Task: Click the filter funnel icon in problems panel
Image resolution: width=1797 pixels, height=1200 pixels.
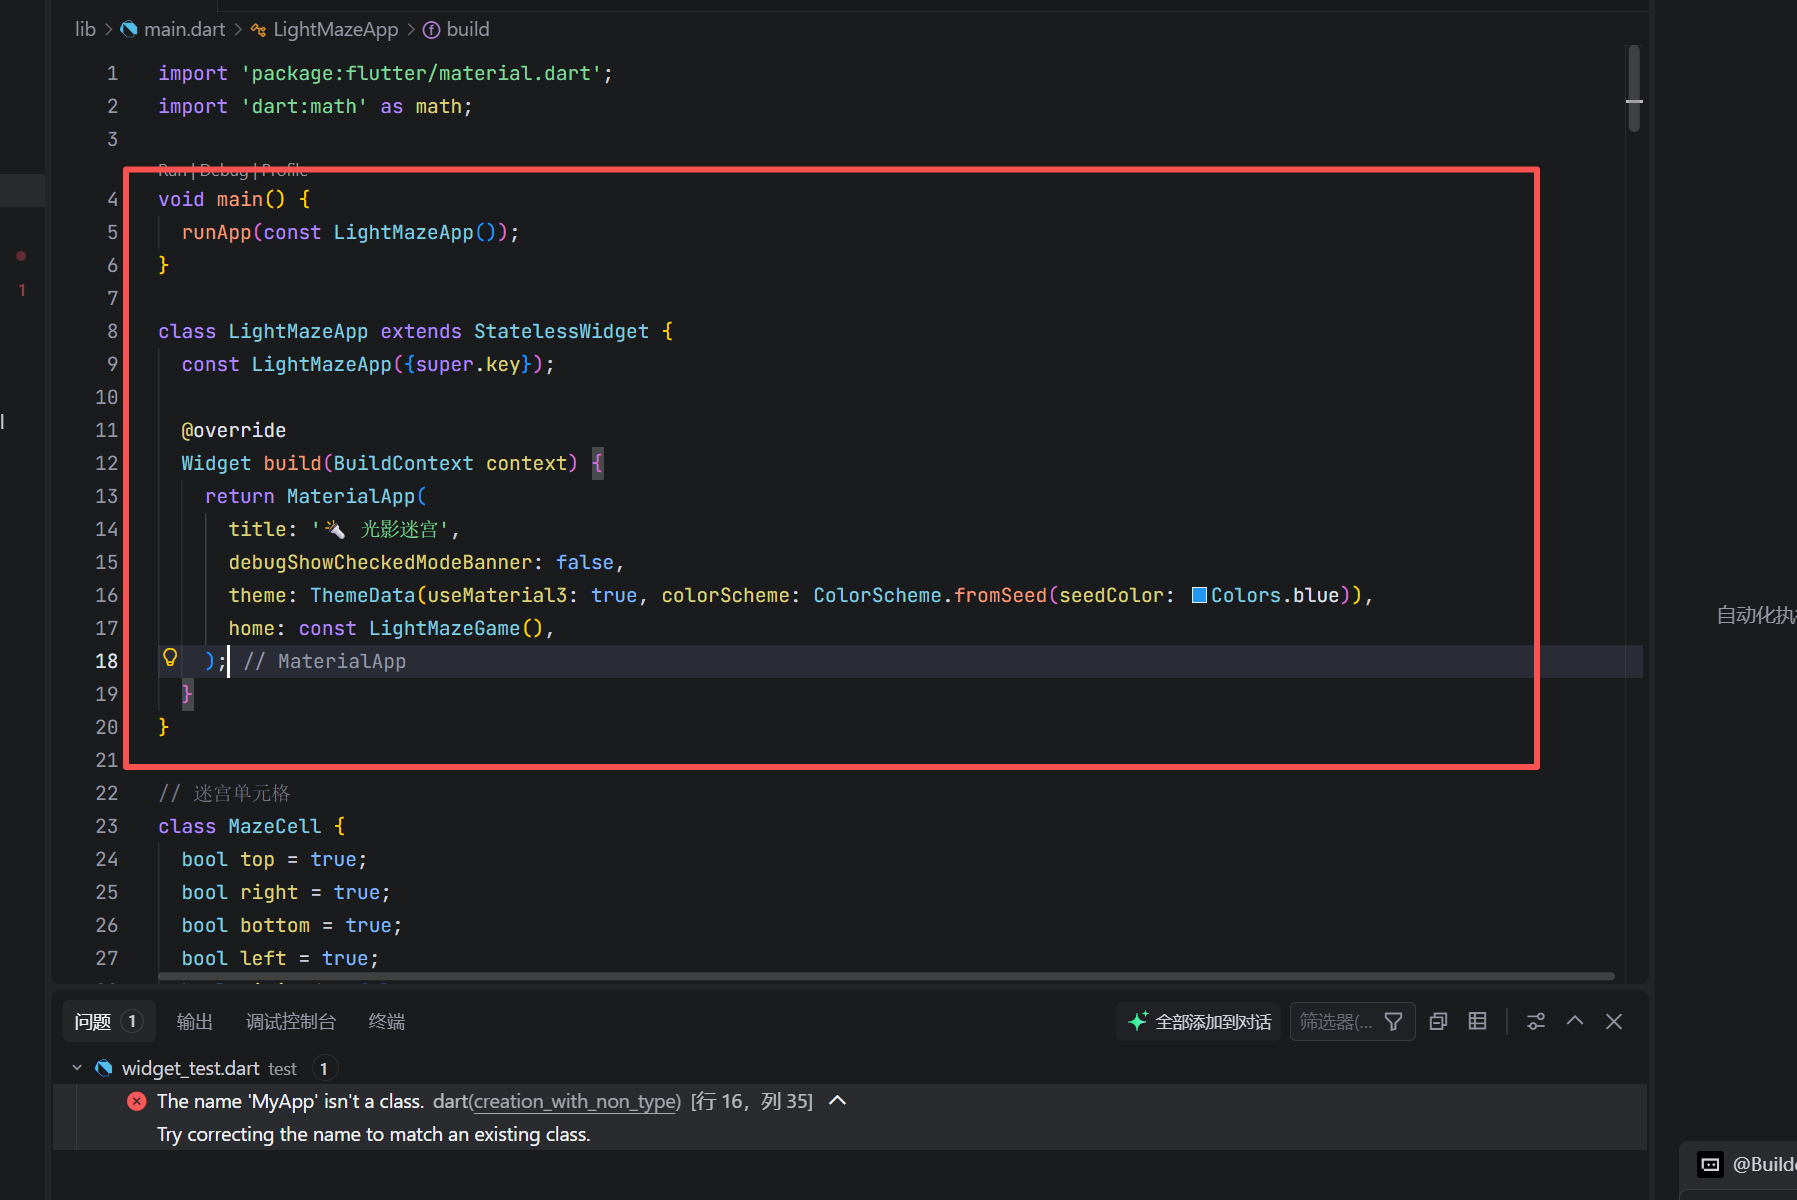Action: pyautogui.click(x=1393, y=1021)
